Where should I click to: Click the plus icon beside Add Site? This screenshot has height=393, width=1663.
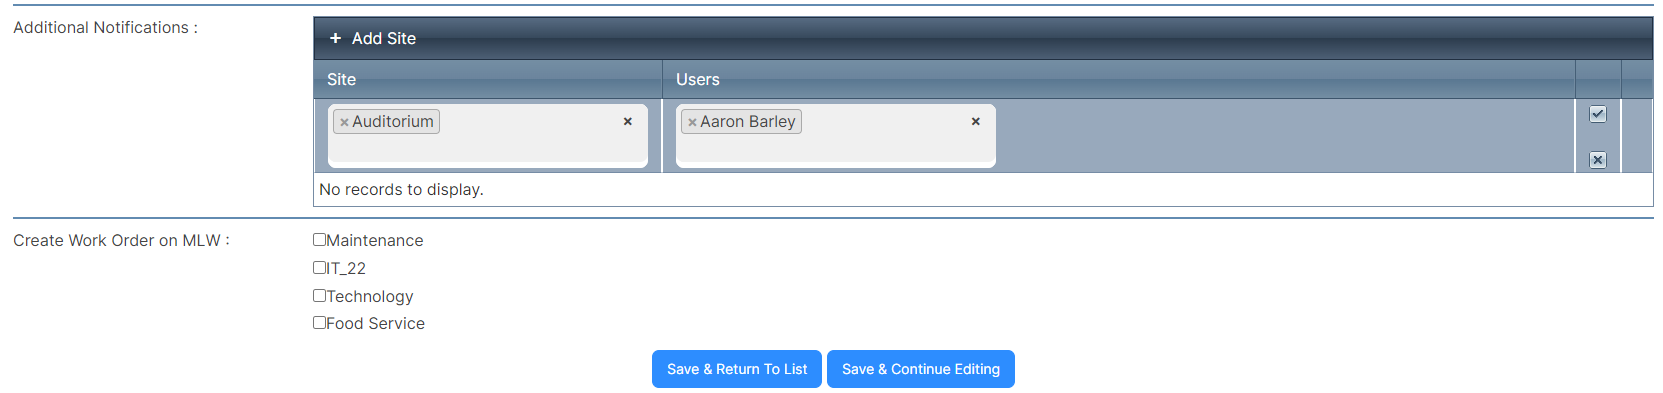pyautogui.click(x=335, y=38)
